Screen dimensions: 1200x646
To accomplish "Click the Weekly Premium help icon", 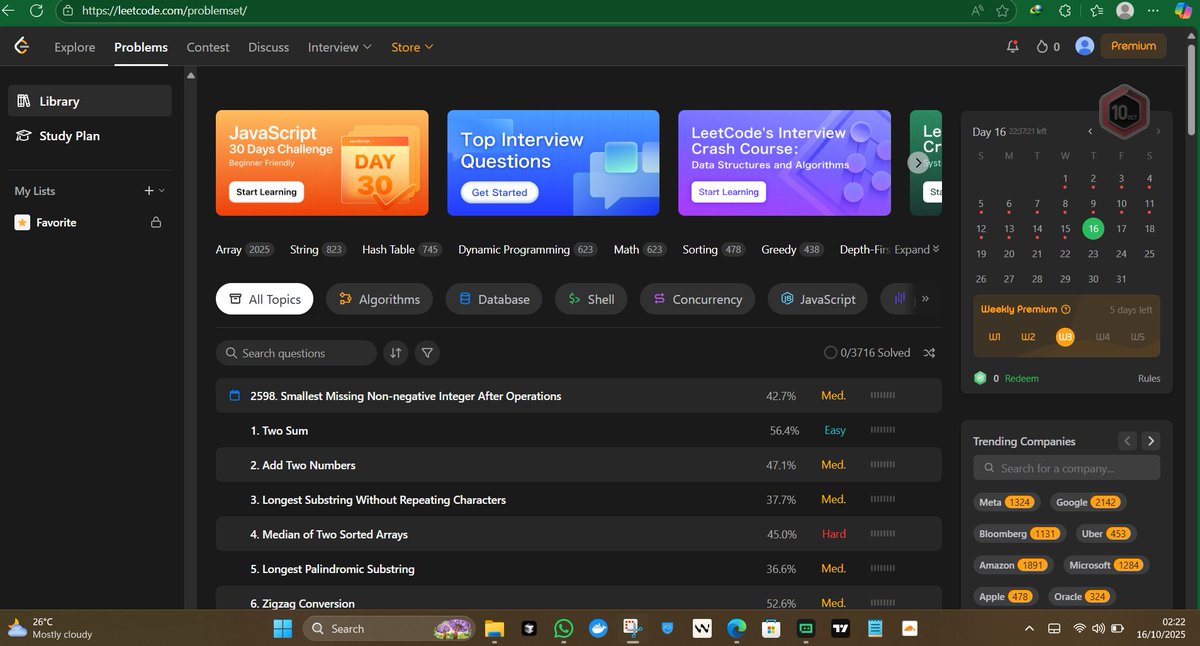I will click(x=1066, y=310).
